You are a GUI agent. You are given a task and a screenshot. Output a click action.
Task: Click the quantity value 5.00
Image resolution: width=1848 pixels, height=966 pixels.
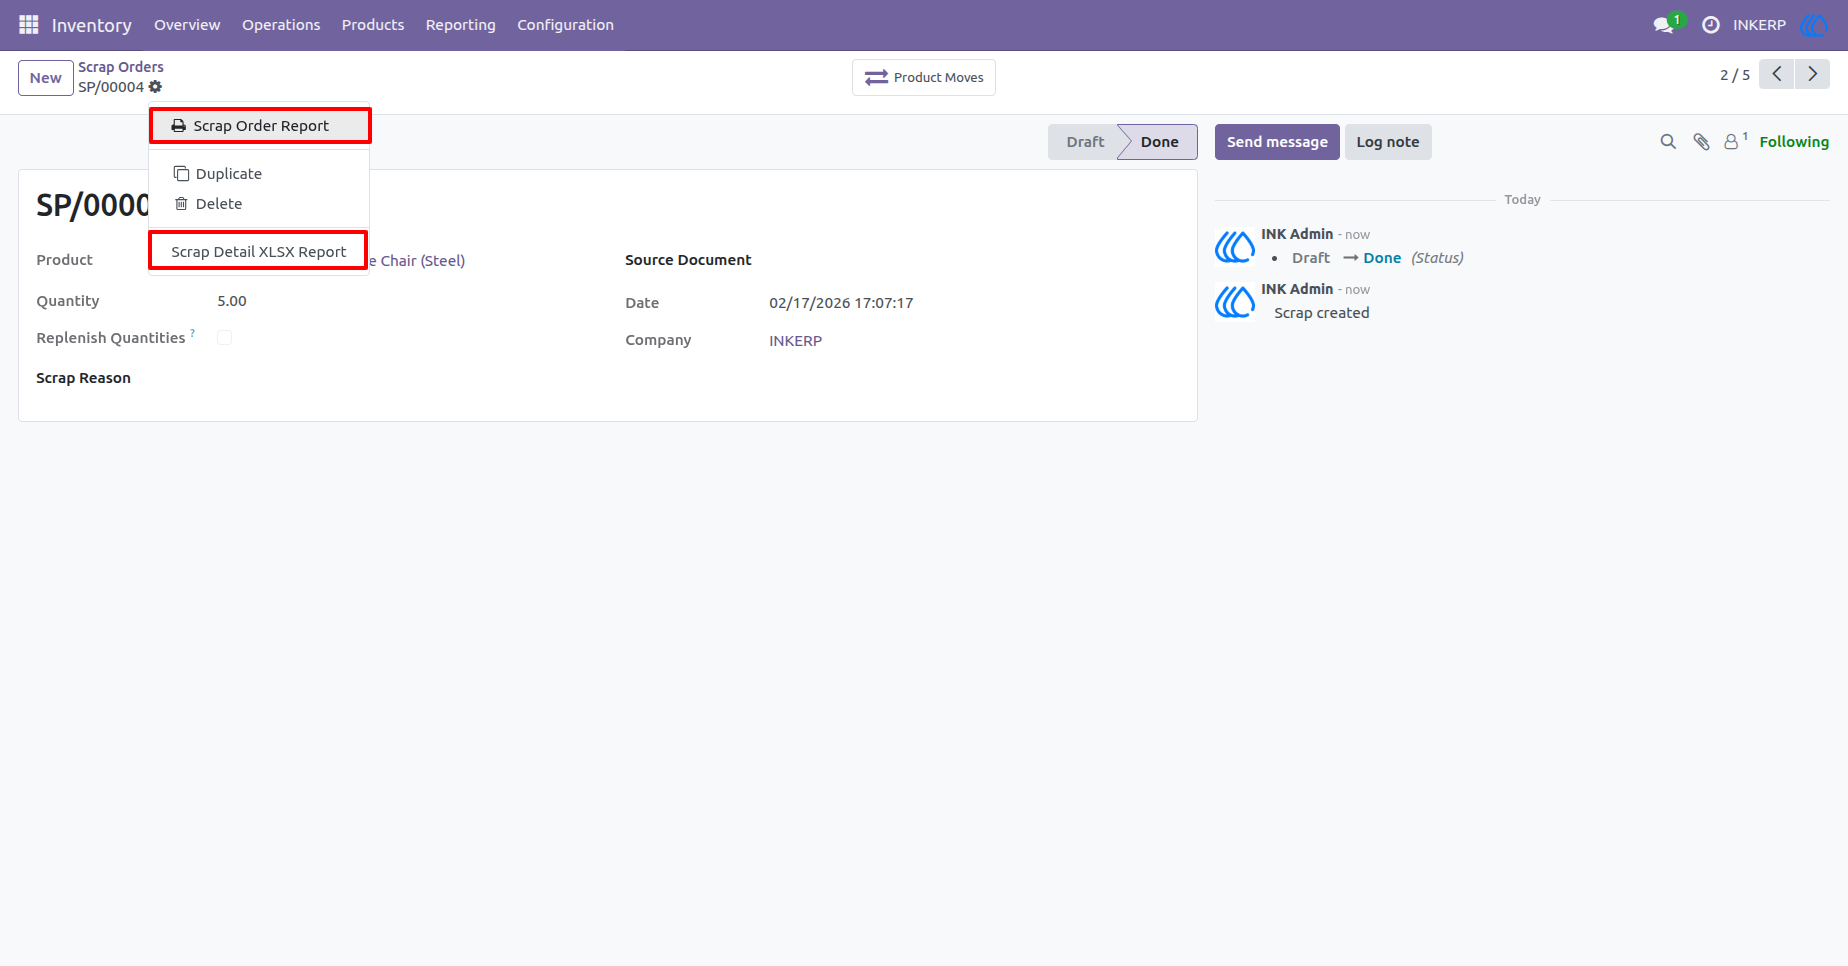click(232, 301)
